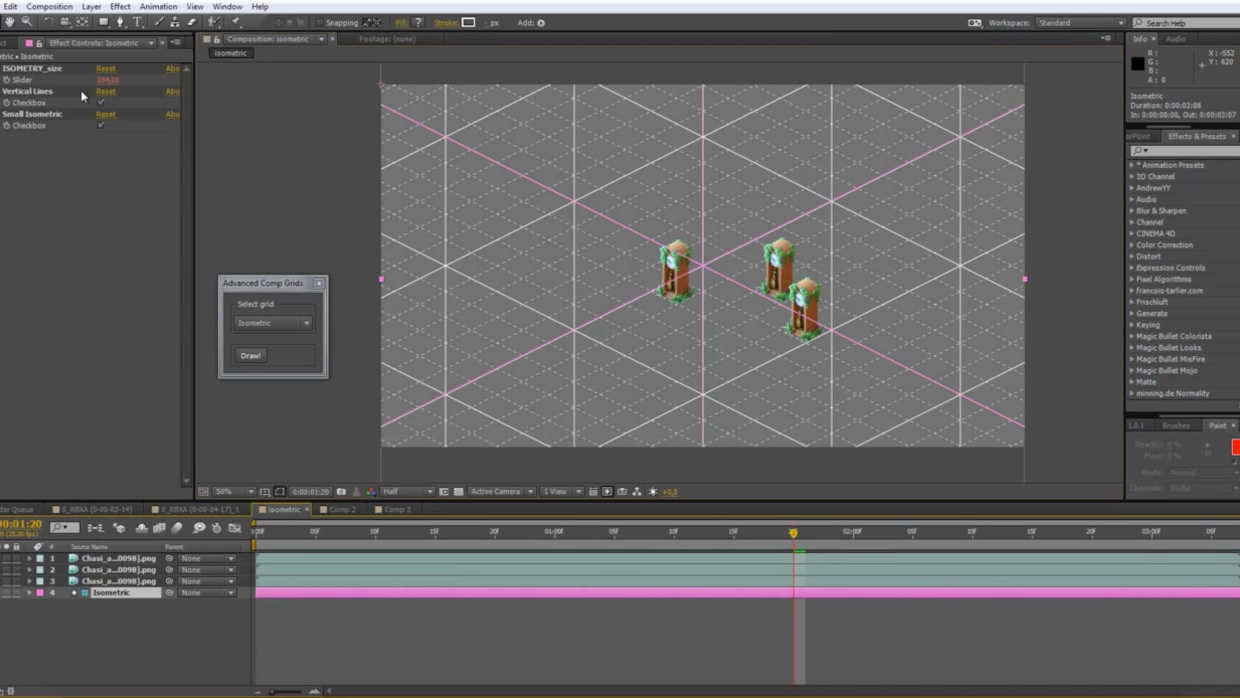Click the Reset Exposure icon
Screen dimensions: 1240x698
pos(653,492)
